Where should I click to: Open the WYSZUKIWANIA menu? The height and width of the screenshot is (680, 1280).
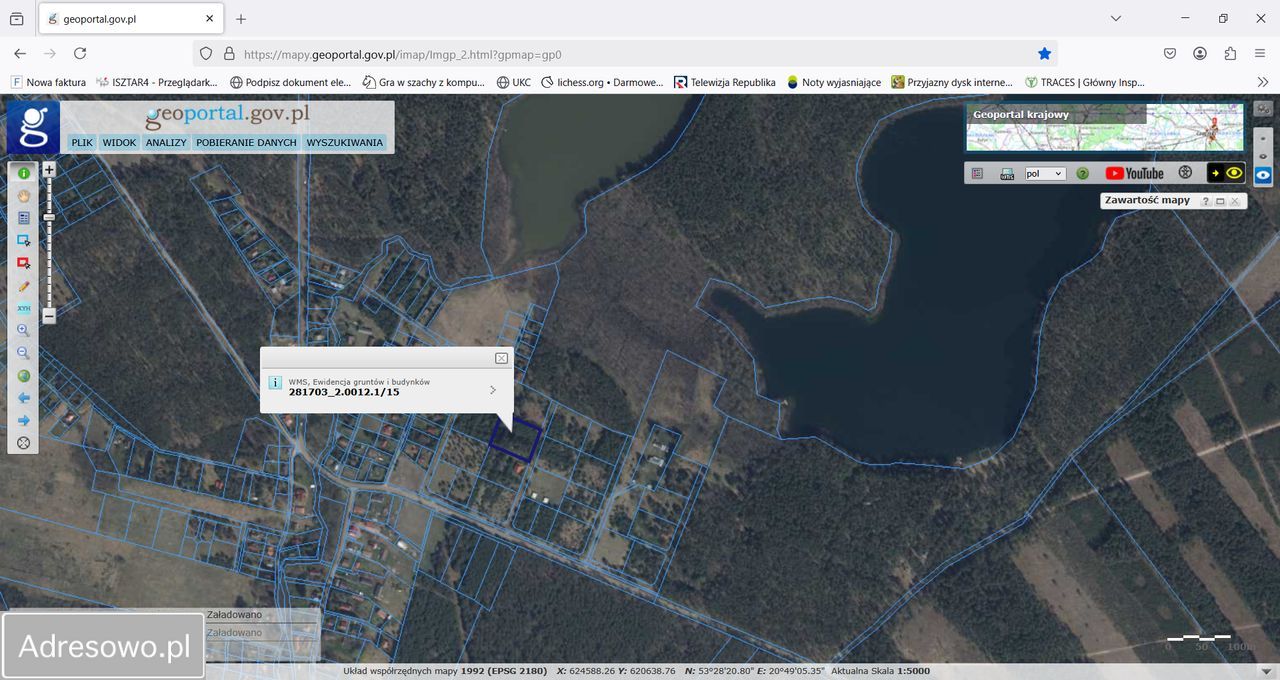pos(344,142)
